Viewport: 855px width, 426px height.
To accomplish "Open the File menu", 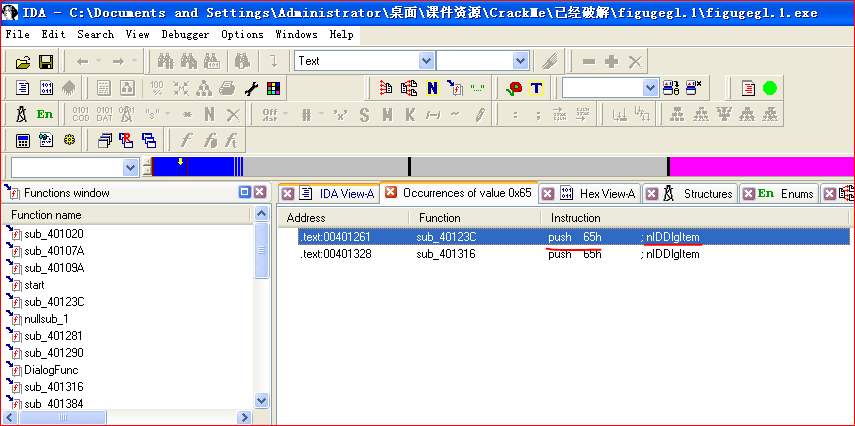I will (17, 34).
